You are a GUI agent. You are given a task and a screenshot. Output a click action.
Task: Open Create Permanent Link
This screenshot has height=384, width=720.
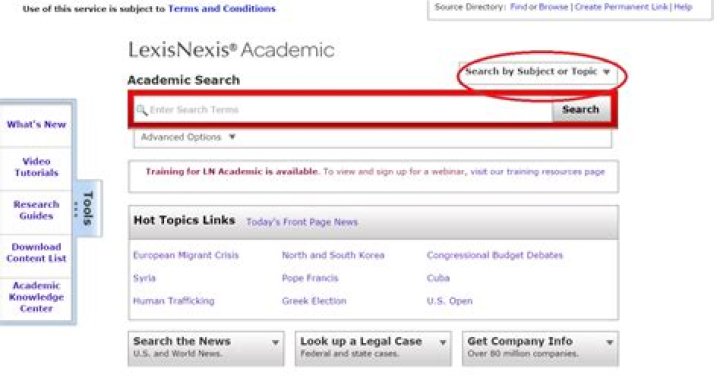click(x=621, y=7)
